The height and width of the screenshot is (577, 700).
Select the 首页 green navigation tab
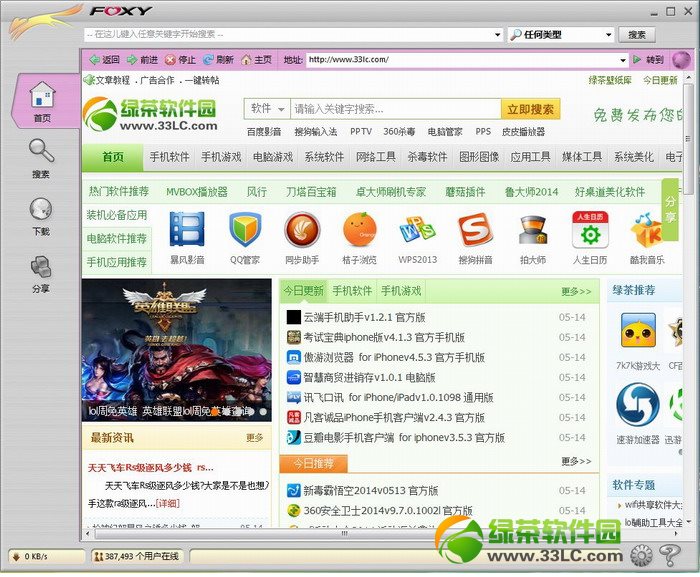(113, 157)
